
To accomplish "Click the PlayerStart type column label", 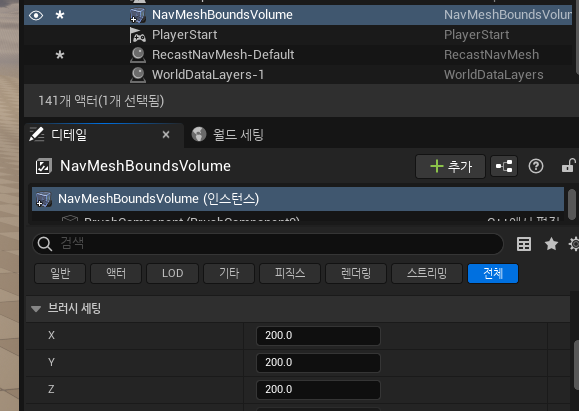I will click(x=476, y=35).
